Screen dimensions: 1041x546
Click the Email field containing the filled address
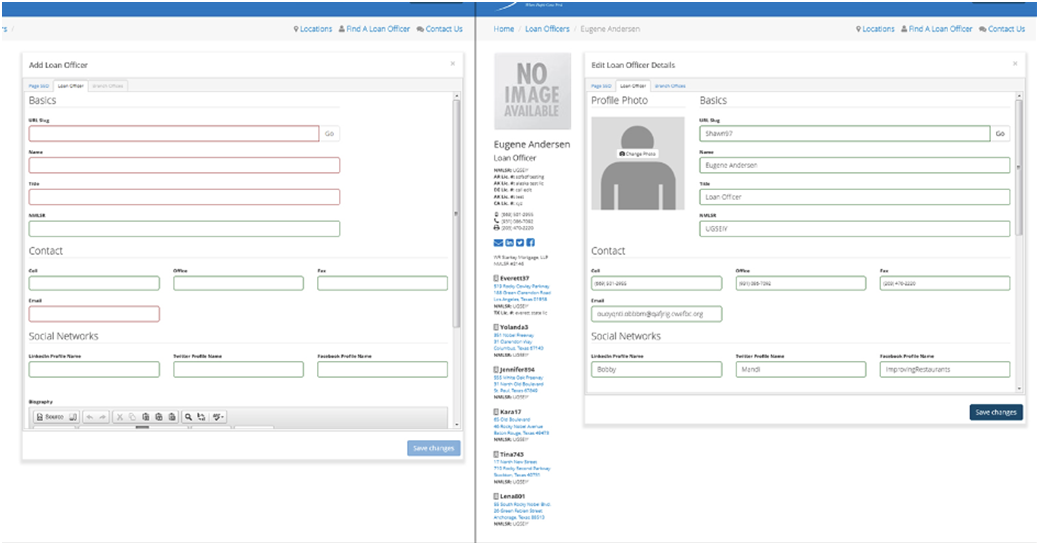point(656,314)
